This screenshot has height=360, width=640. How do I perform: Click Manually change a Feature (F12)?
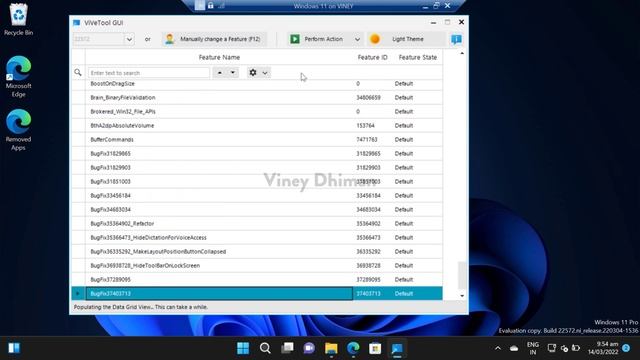point(215,39)
